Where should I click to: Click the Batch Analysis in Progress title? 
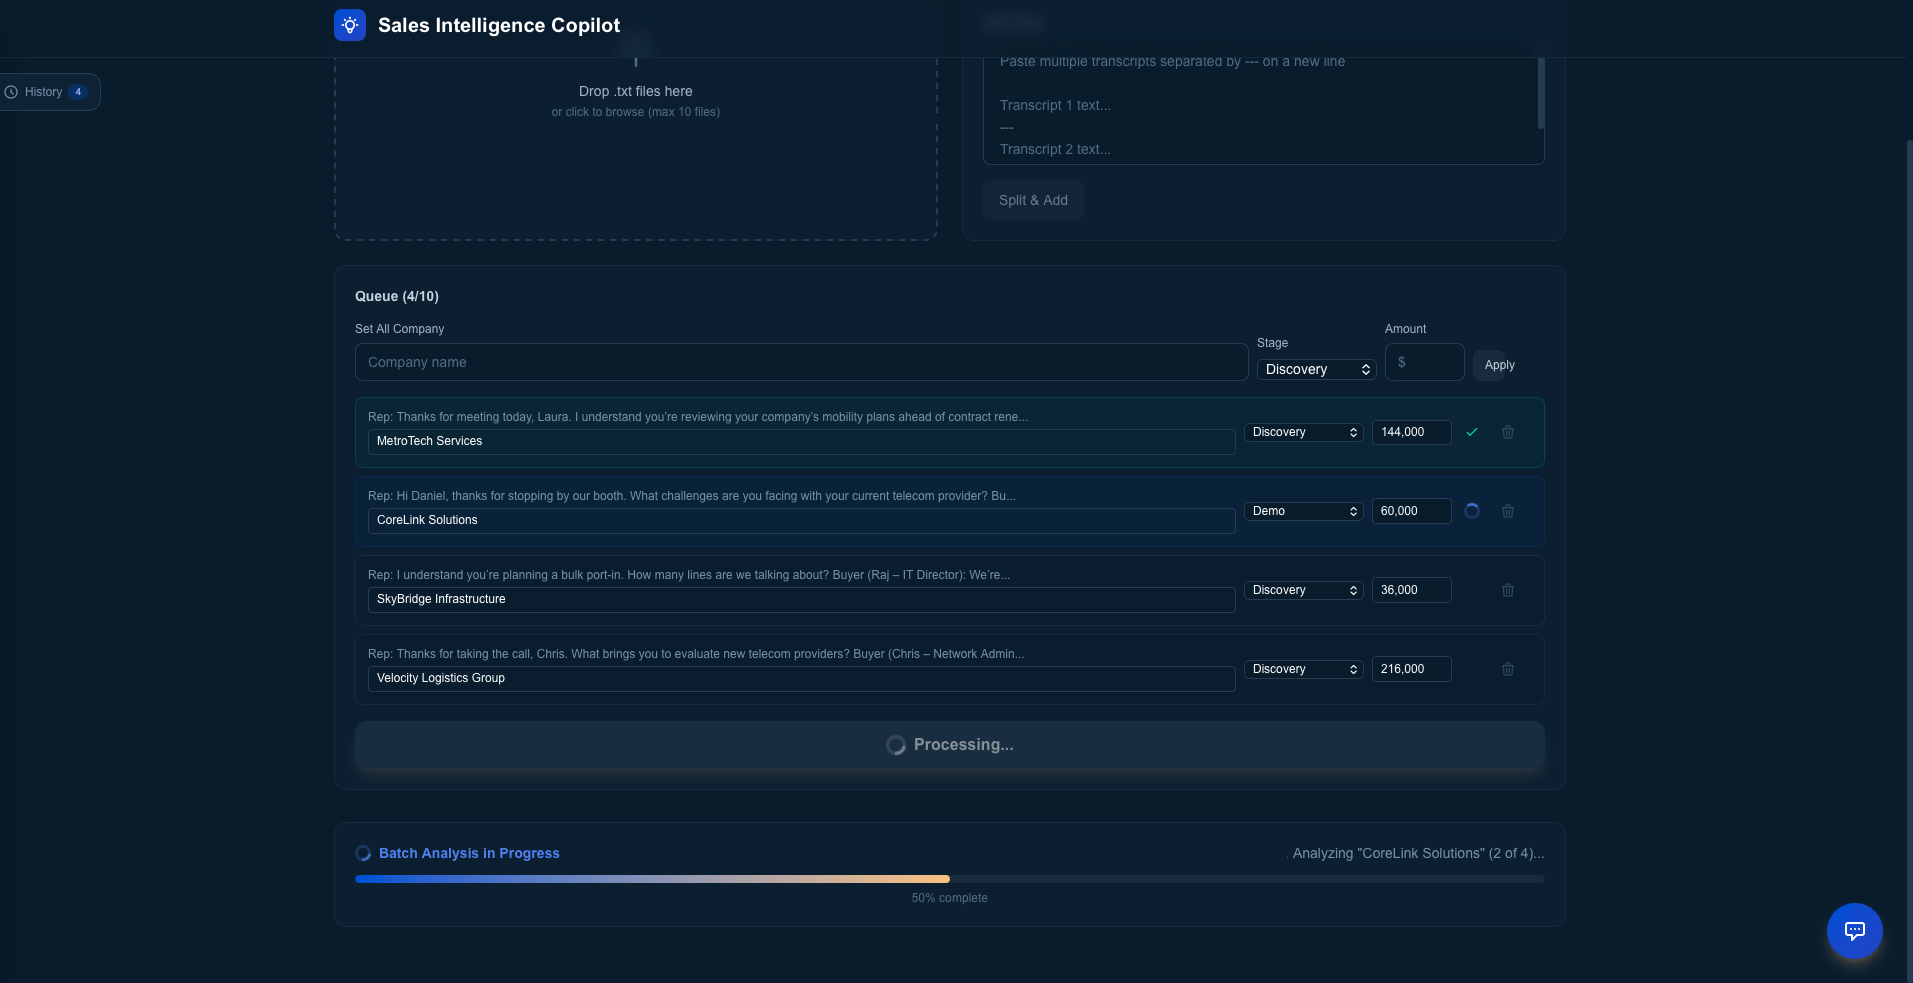pos(469,853)
